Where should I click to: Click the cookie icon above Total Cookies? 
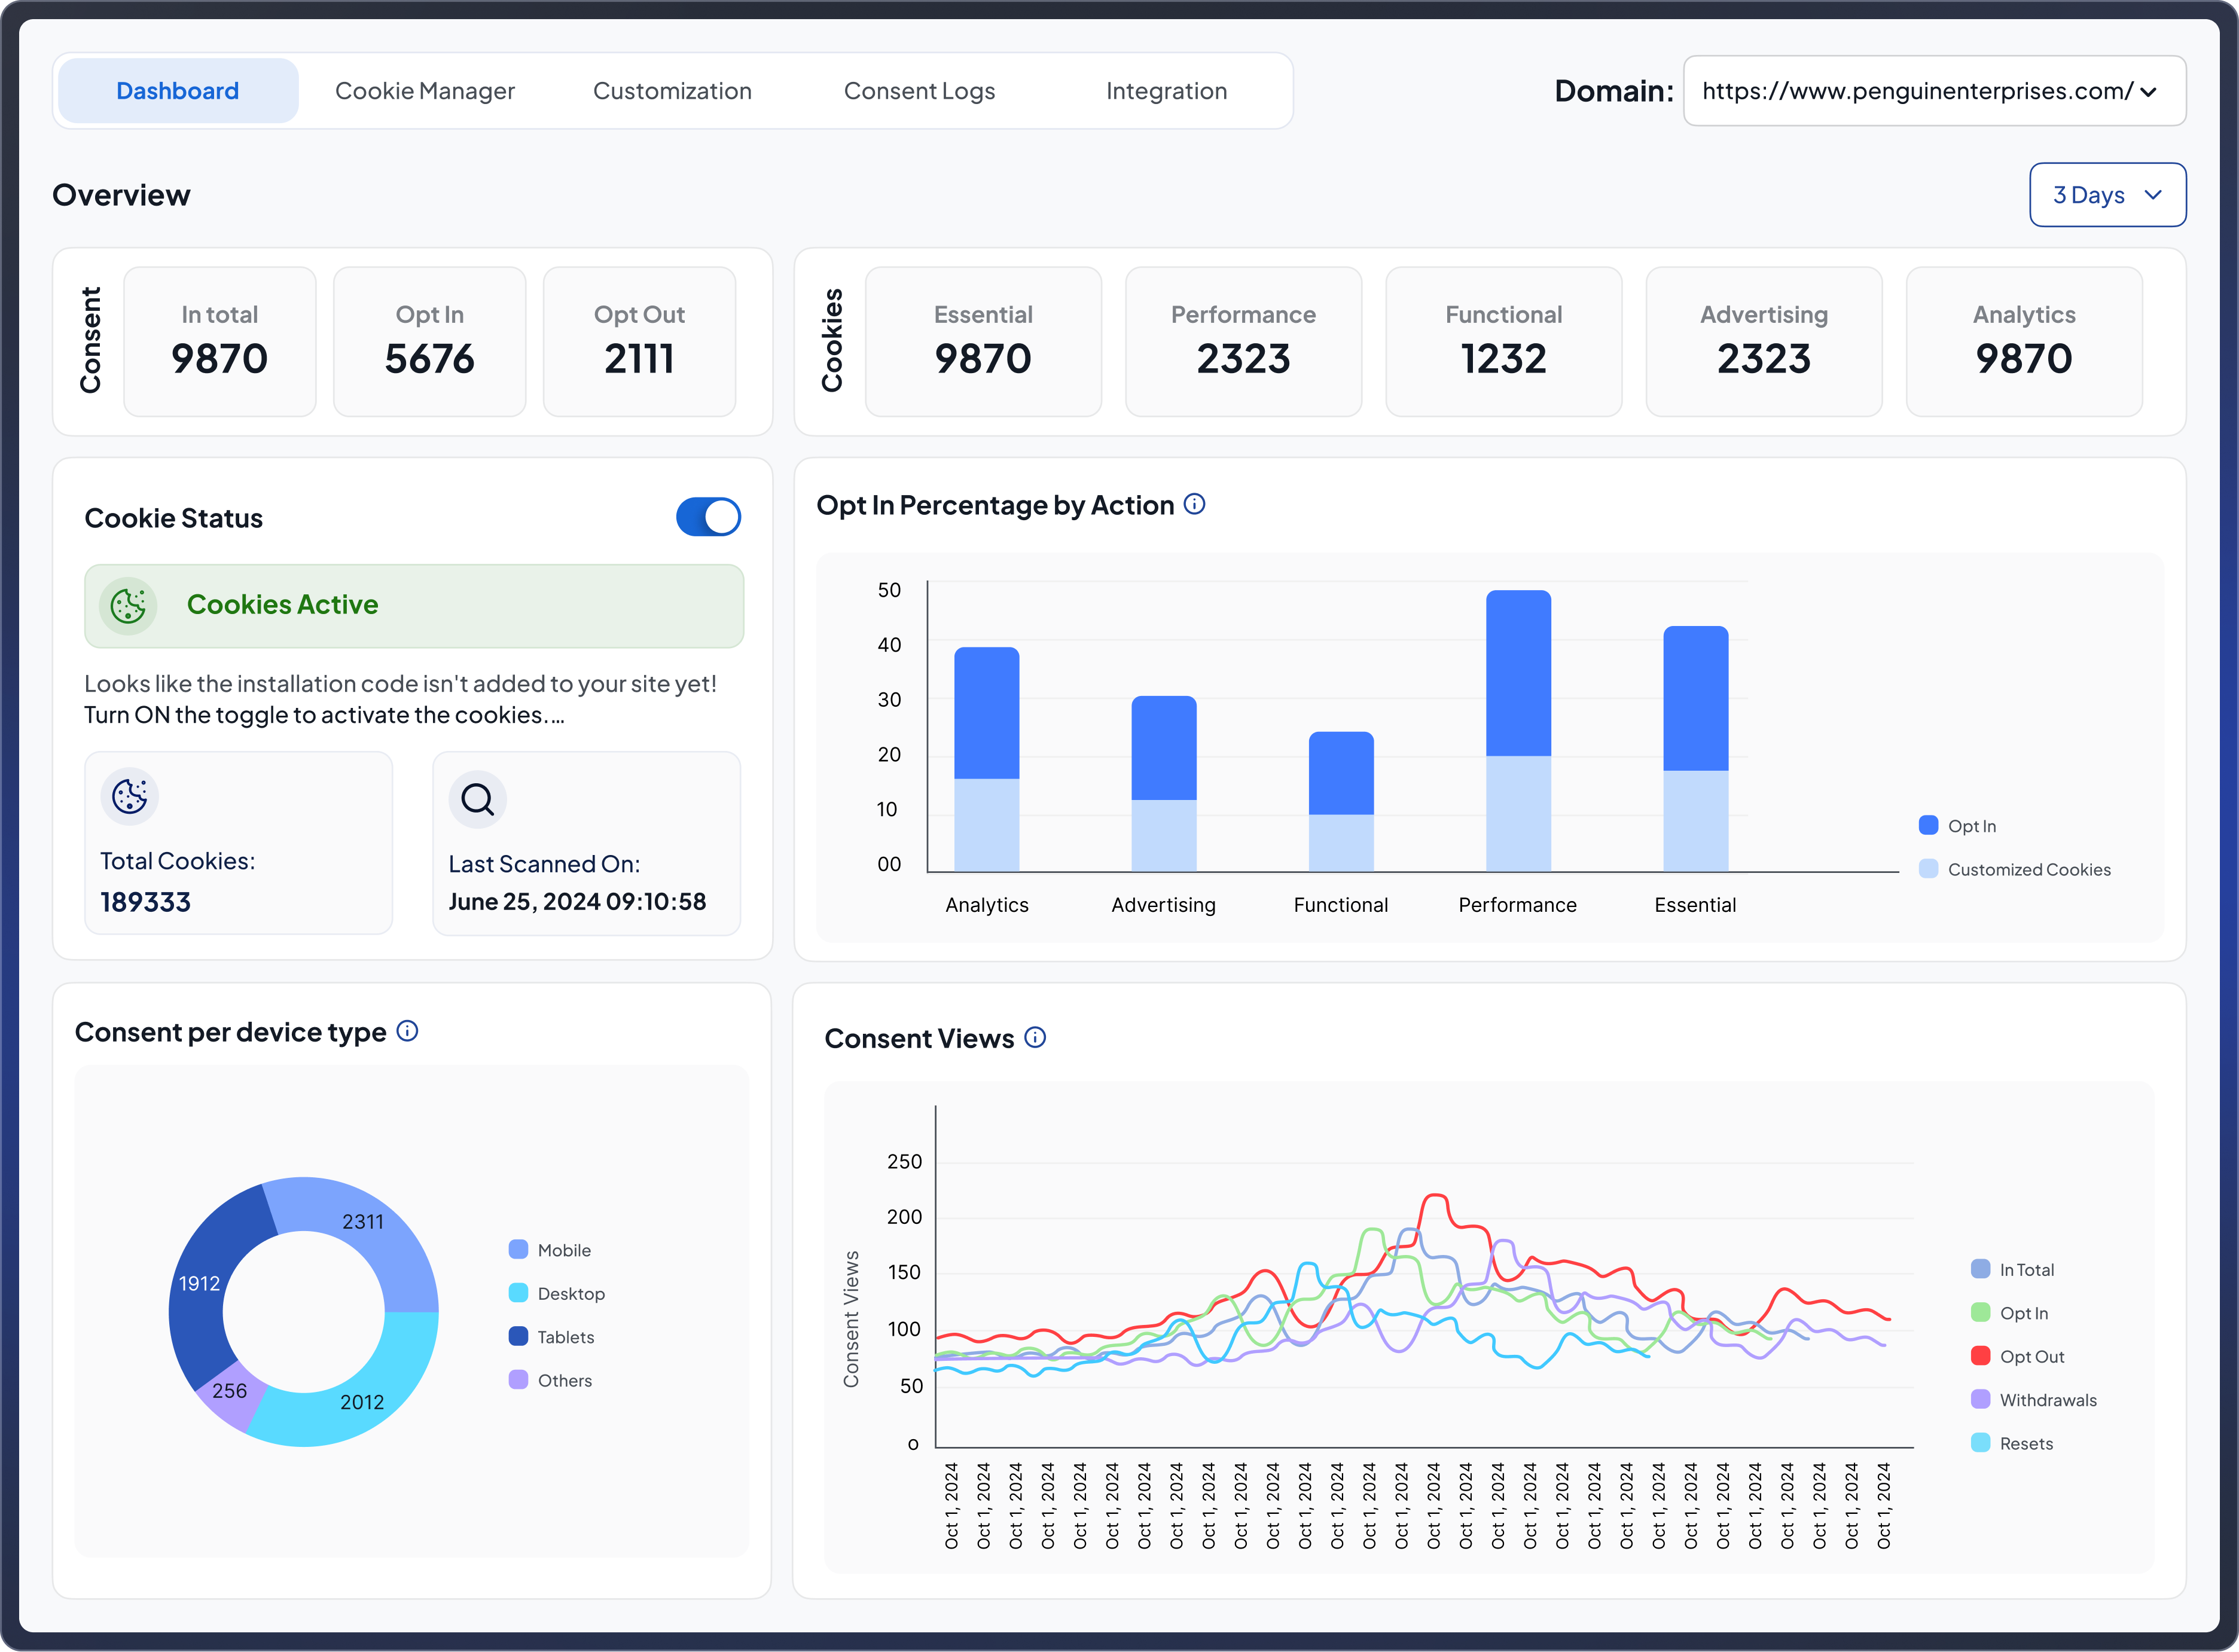(x=130, y=796)
